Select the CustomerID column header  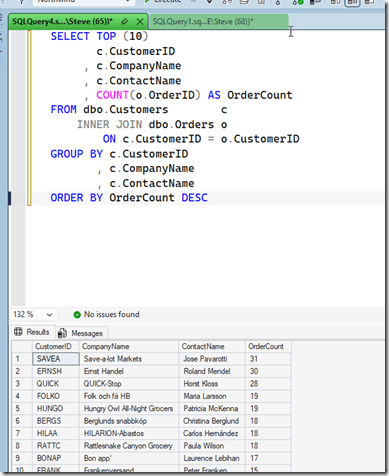point(56,346)
